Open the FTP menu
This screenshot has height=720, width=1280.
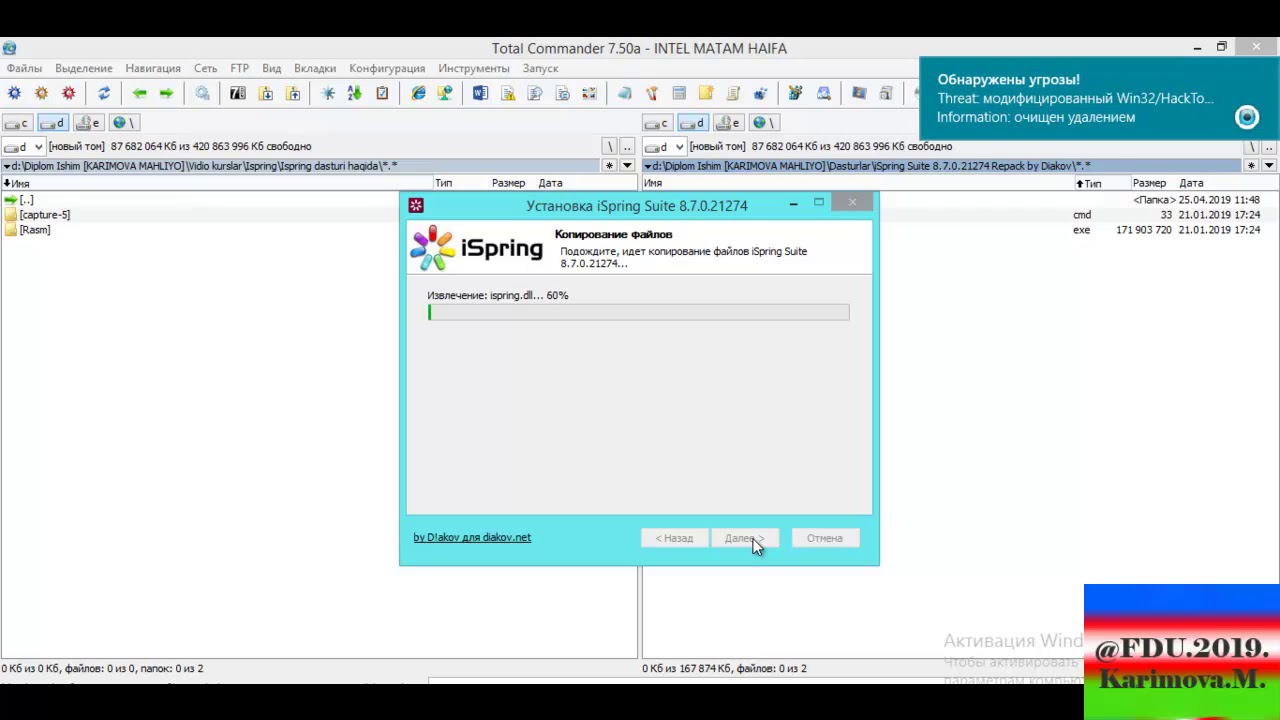[239, 68]
